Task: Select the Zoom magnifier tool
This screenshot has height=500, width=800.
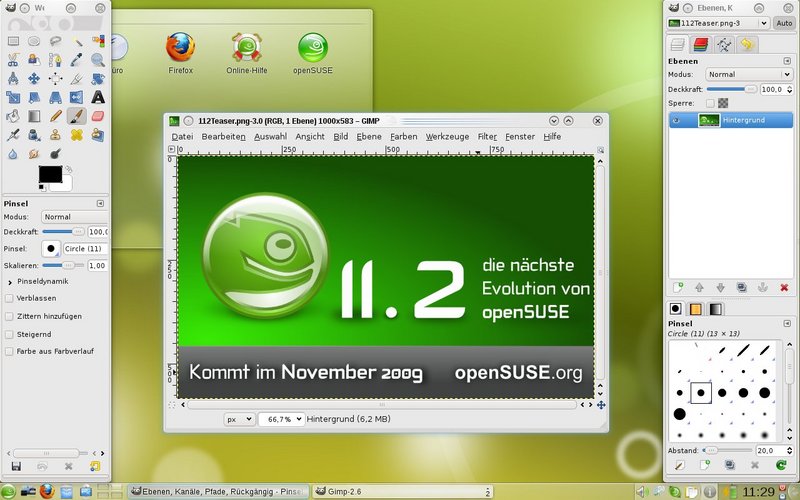Action: tap(98, 60)
